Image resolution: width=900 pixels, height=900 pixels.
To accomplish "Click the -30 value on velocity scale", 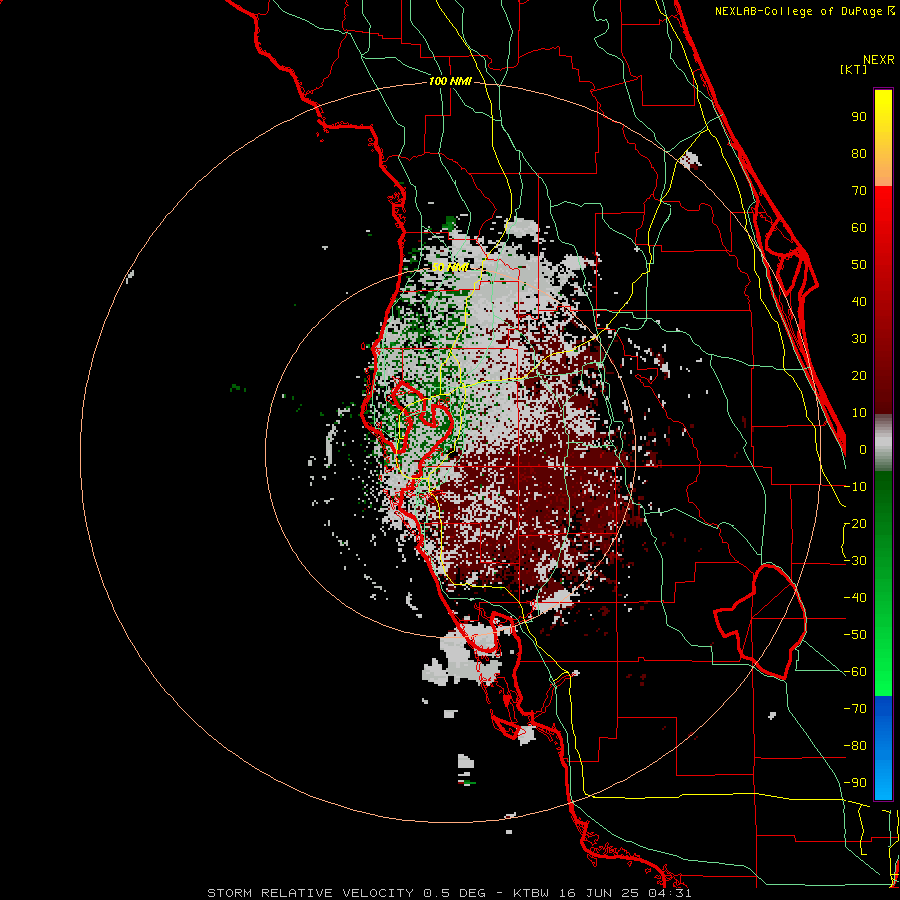I will point(855,561).
